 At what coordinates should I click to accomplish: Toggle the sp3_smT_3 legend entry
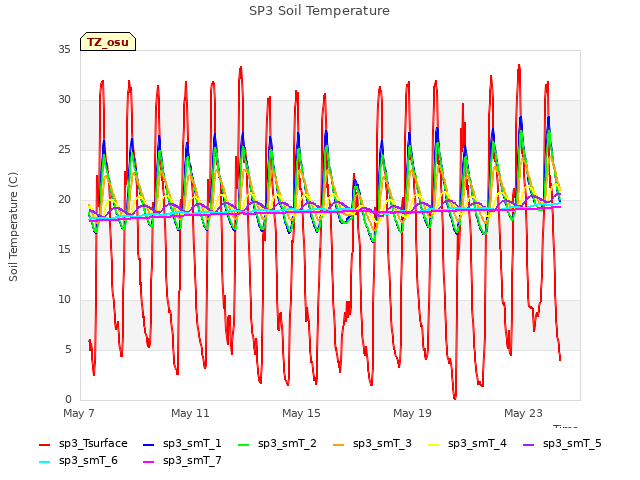(x=372, y=444)
